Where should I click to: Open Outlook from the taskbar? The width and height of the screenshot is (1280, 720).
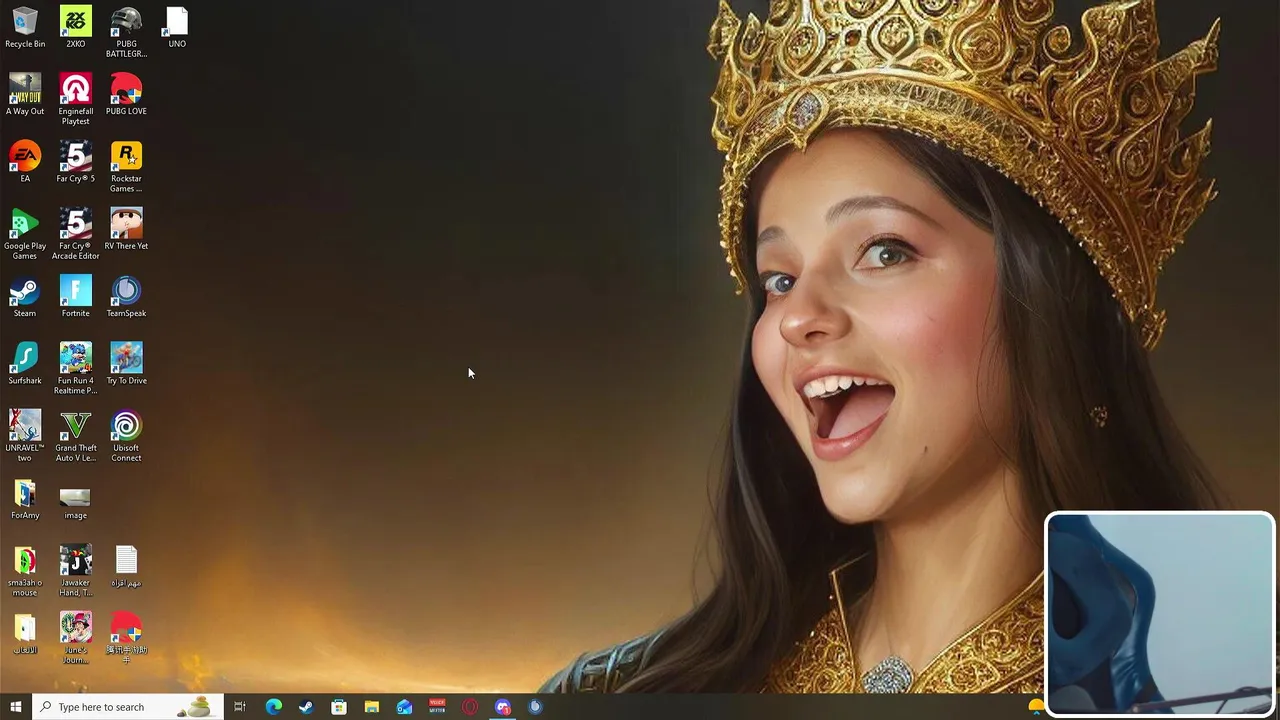[x=404, y=707]
